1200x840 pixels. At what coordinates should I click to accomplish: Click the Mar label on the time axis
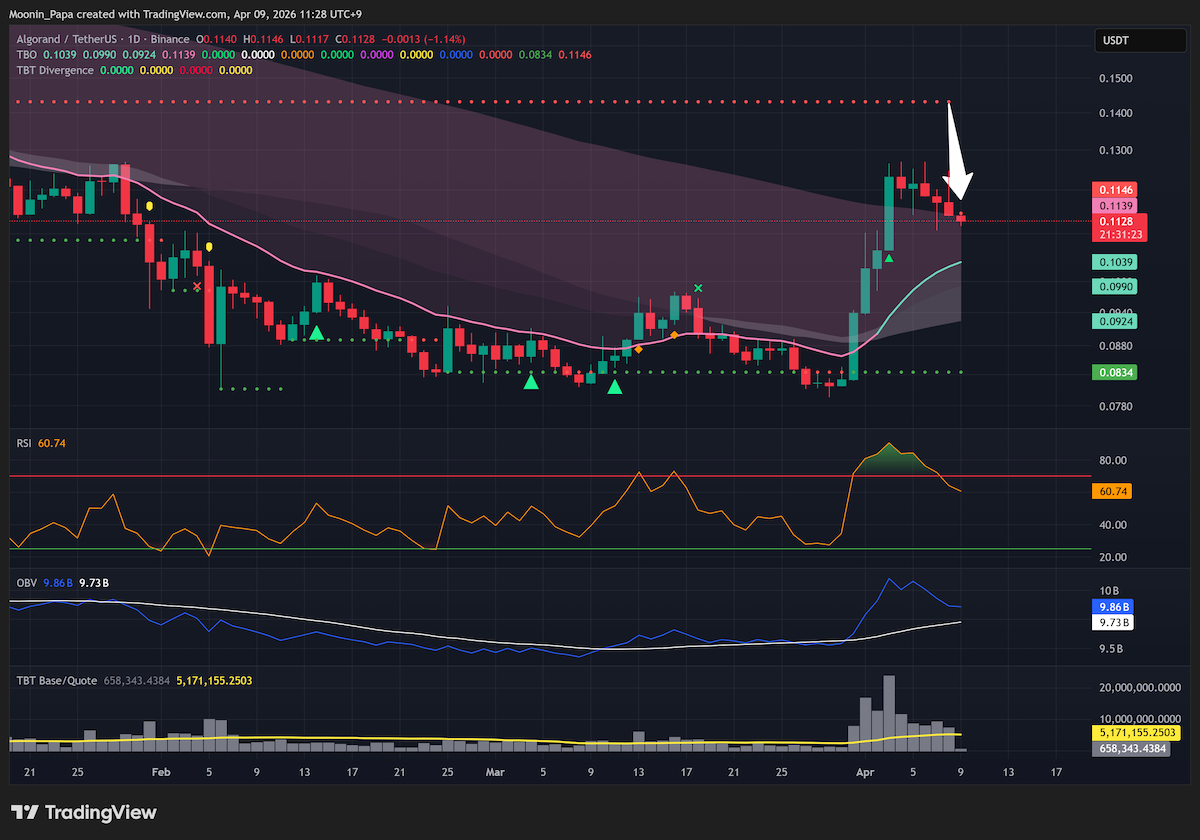(x=496, y=773)
